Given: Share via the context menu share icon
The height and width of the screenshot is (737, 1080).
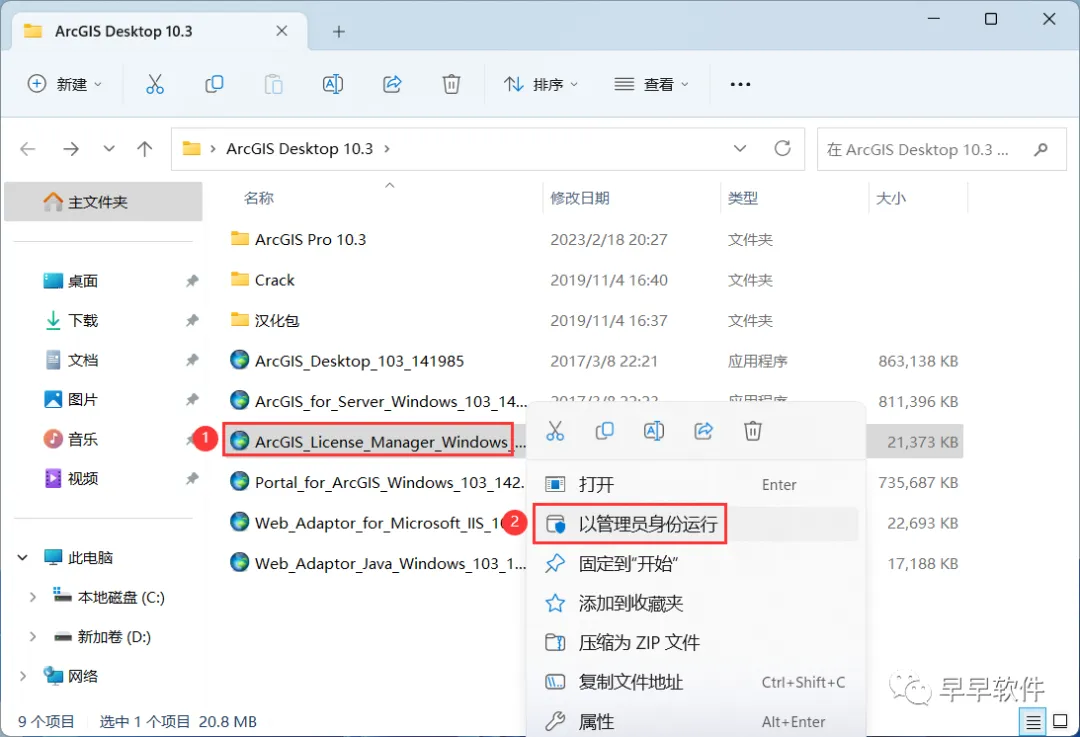Looking at the screenshot, I should [x=703, y=431].
